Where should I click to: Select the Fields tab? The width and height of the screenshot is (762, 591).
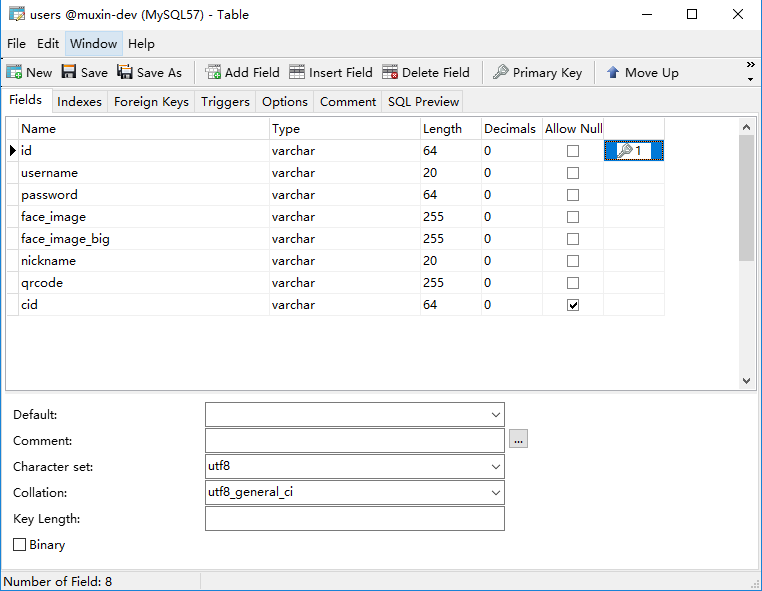tap(26, 100)
